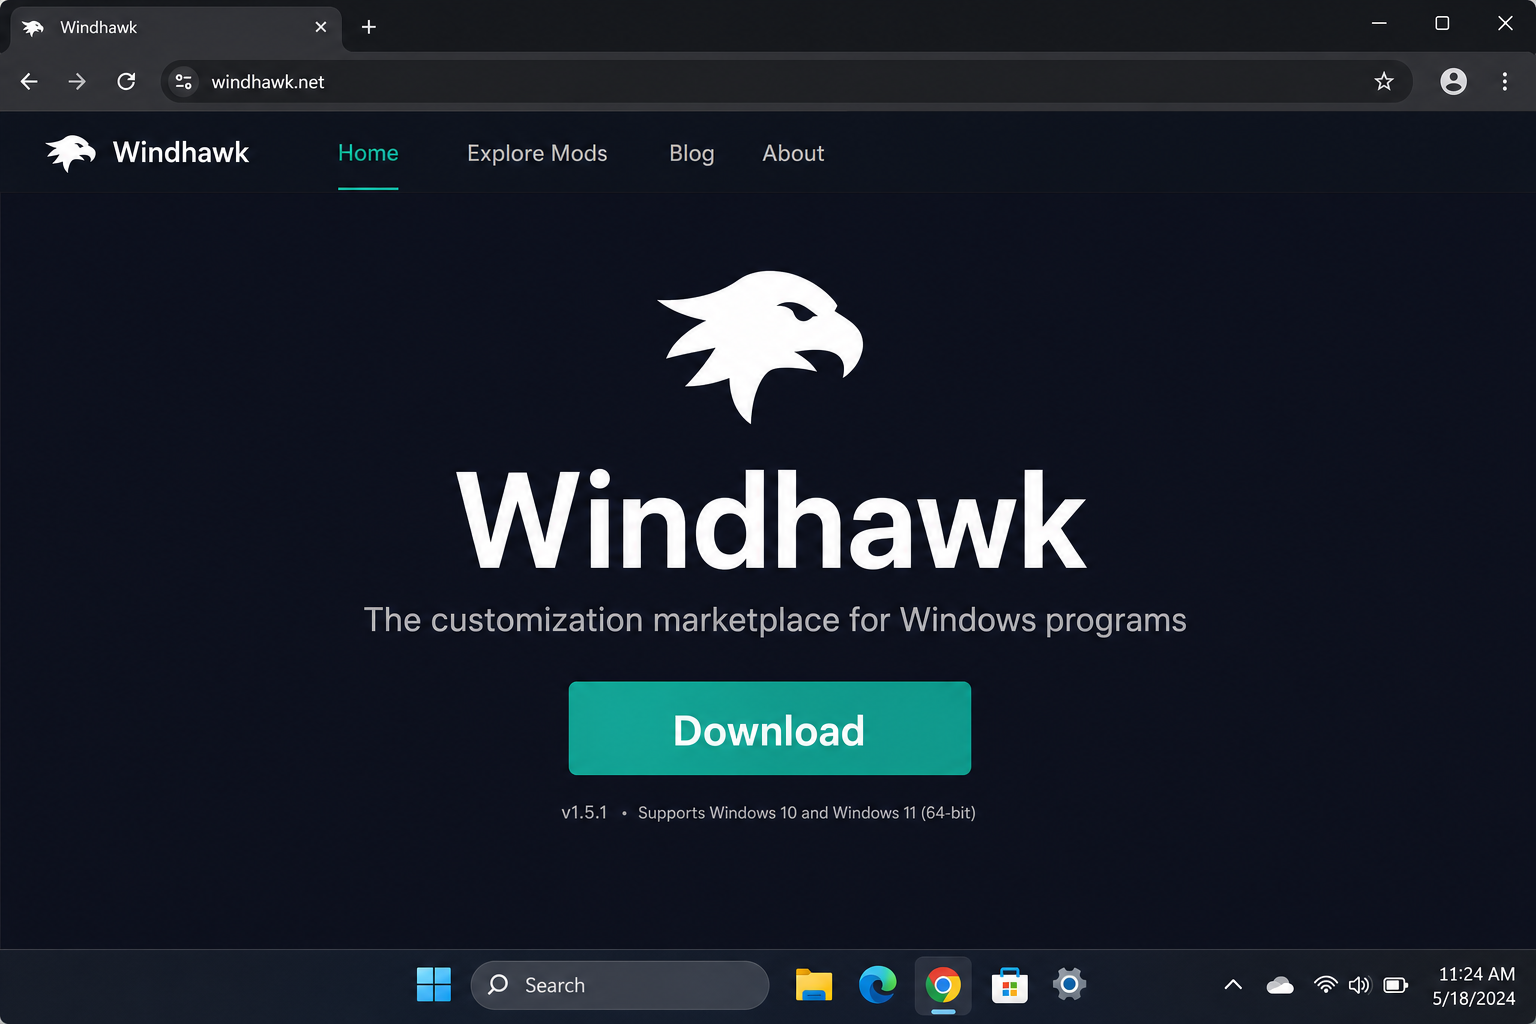Open Microsoft Store from taskbar
The width and height of the screenshot is (1536, 1024).
(x=1009, y=985)
